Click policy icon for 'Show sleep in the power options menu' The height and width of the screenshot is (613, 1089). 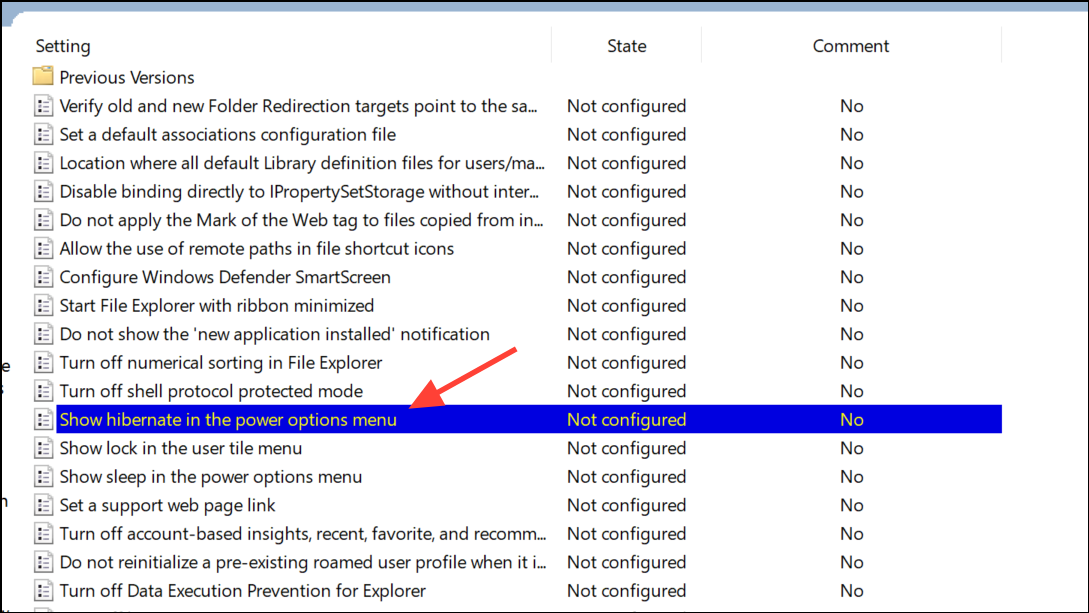pyautogui.click(x=43, y=476)
